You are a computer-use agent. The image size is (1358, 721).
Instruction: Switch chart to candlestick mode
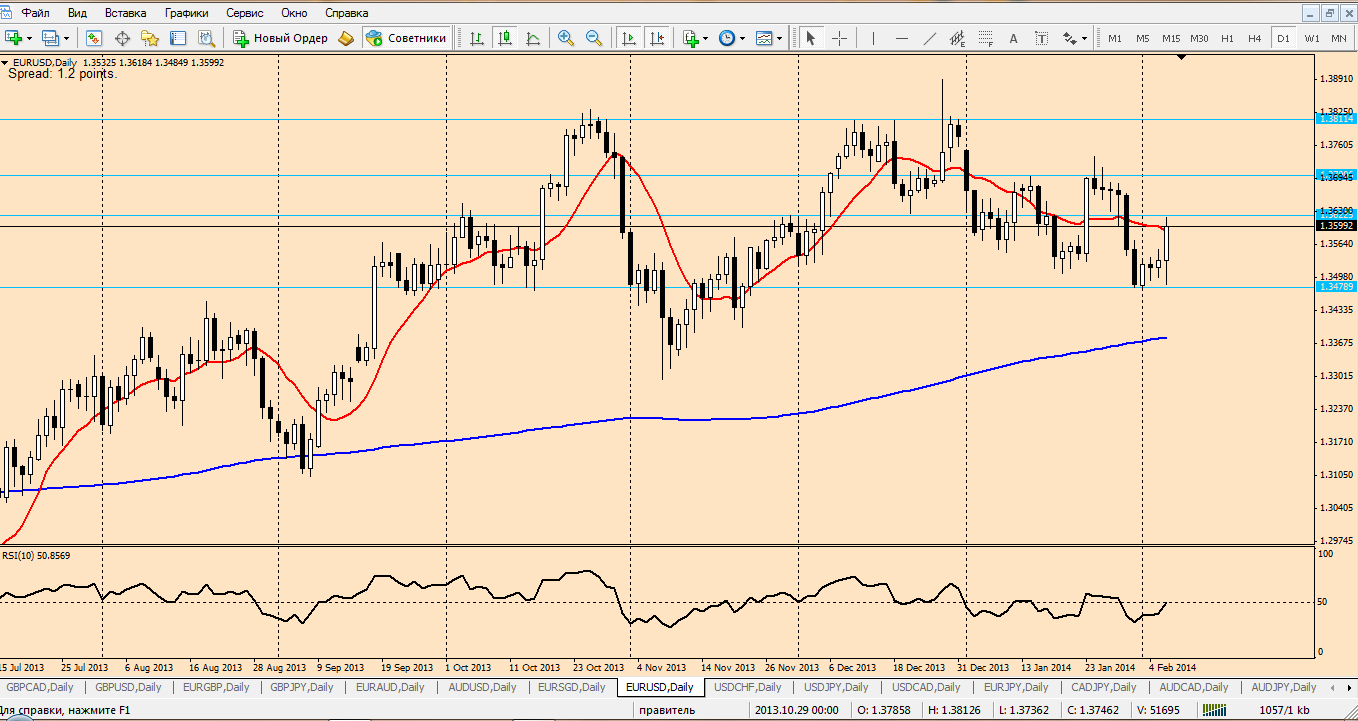pyautogui.click(x=505, y=38)
